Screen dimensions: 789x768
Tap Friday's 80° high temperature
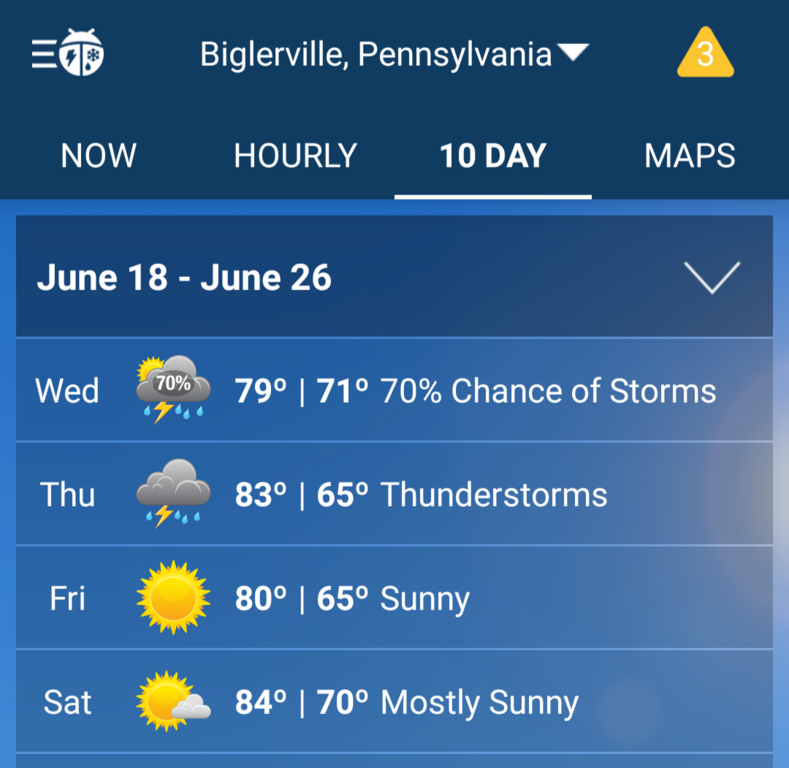tap(261, 599)
